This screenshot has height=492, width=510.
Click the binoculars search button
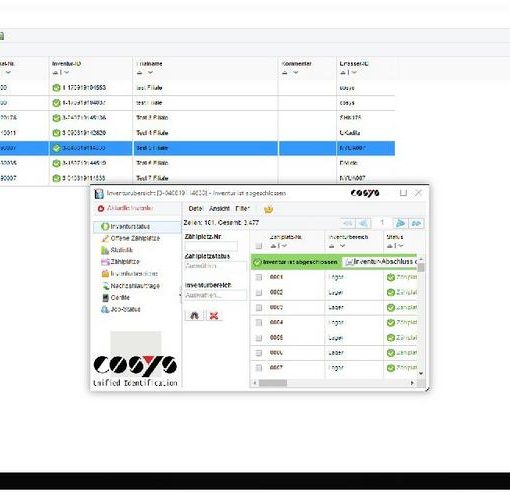[194, 315]
